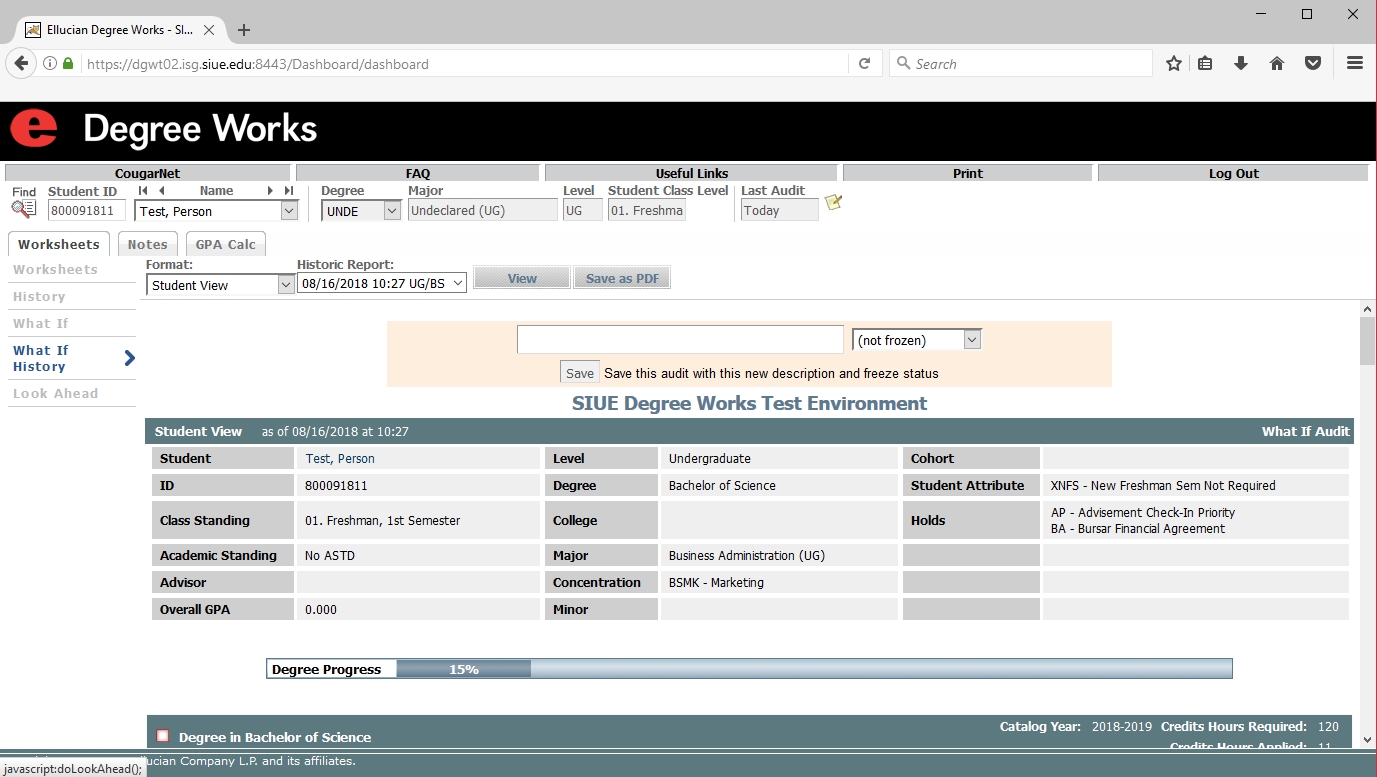Go to last student arrow icon
The image size is (1377, 777).
[289, 191]
